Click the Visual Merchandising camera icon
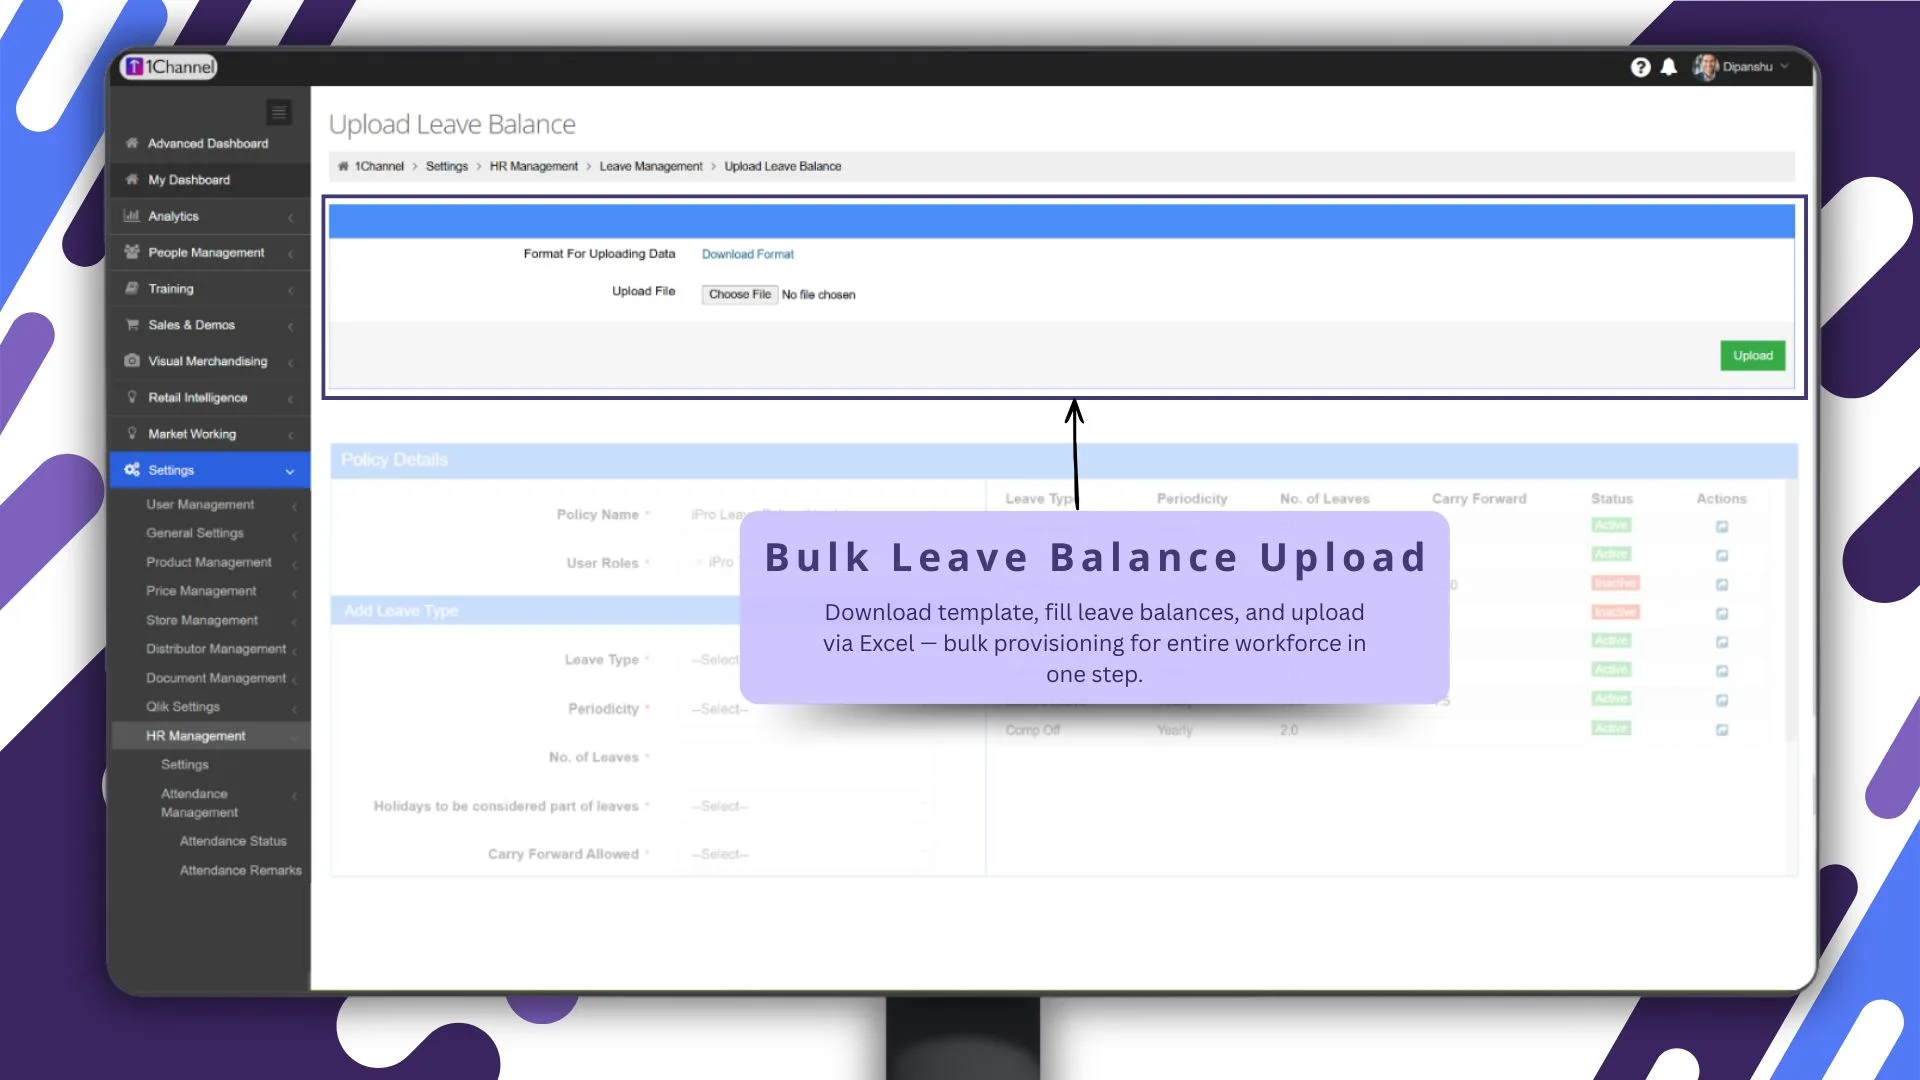 [133, 361]
